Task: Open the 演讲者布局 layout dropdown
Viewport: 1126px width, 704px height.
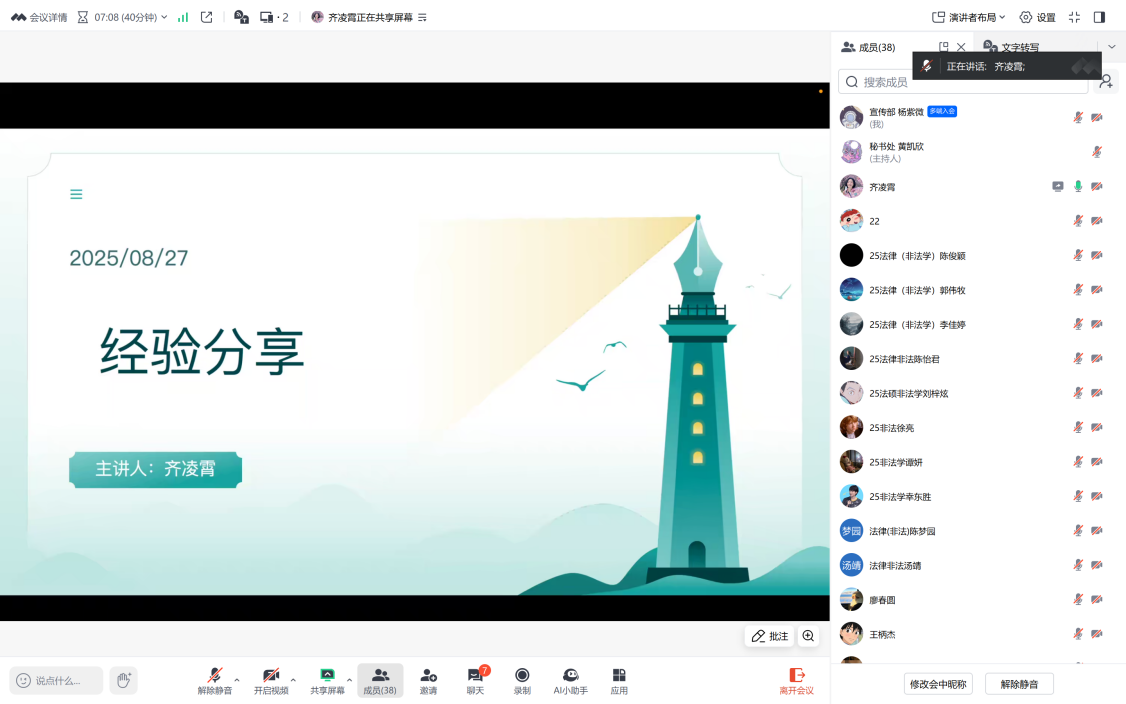Action: coord(969,17)
